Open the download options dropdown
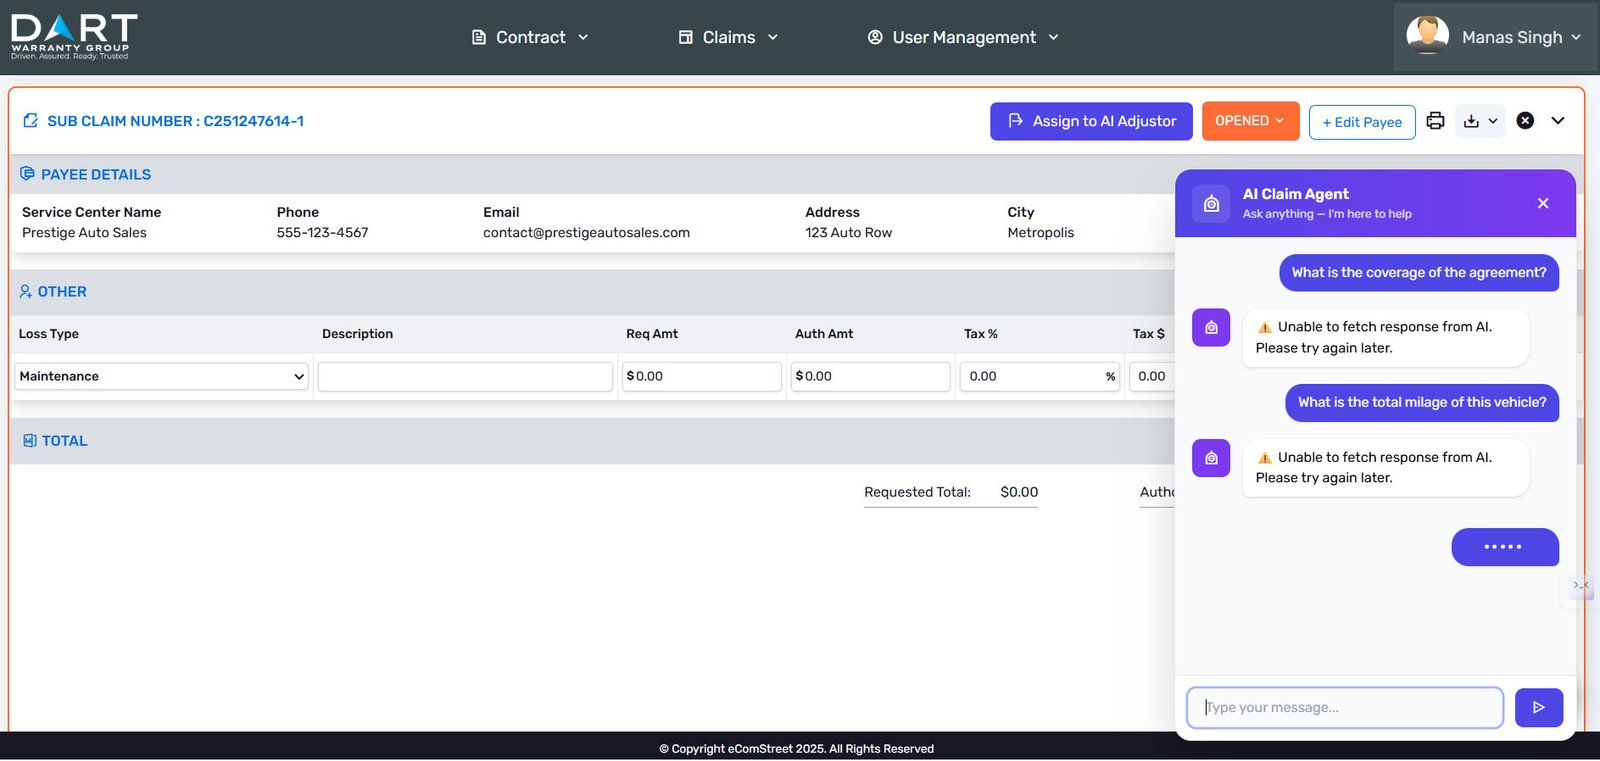The image size is (1600, 761). (x=1480, y=121)
